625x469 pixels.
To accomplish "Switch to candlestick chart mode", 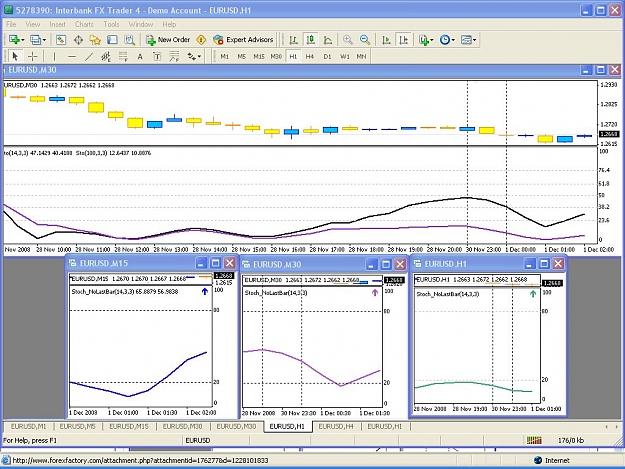I will coord(310,40).
